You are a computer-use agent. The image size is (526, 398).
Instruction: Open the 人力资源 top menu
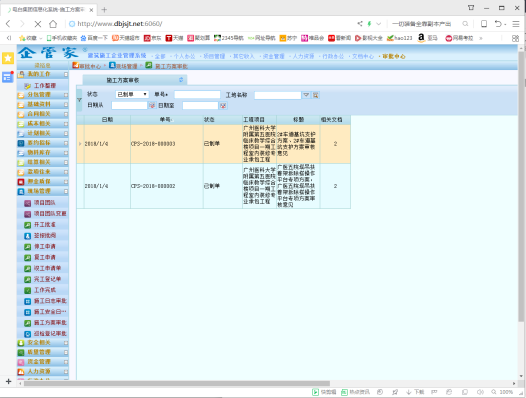303,56
